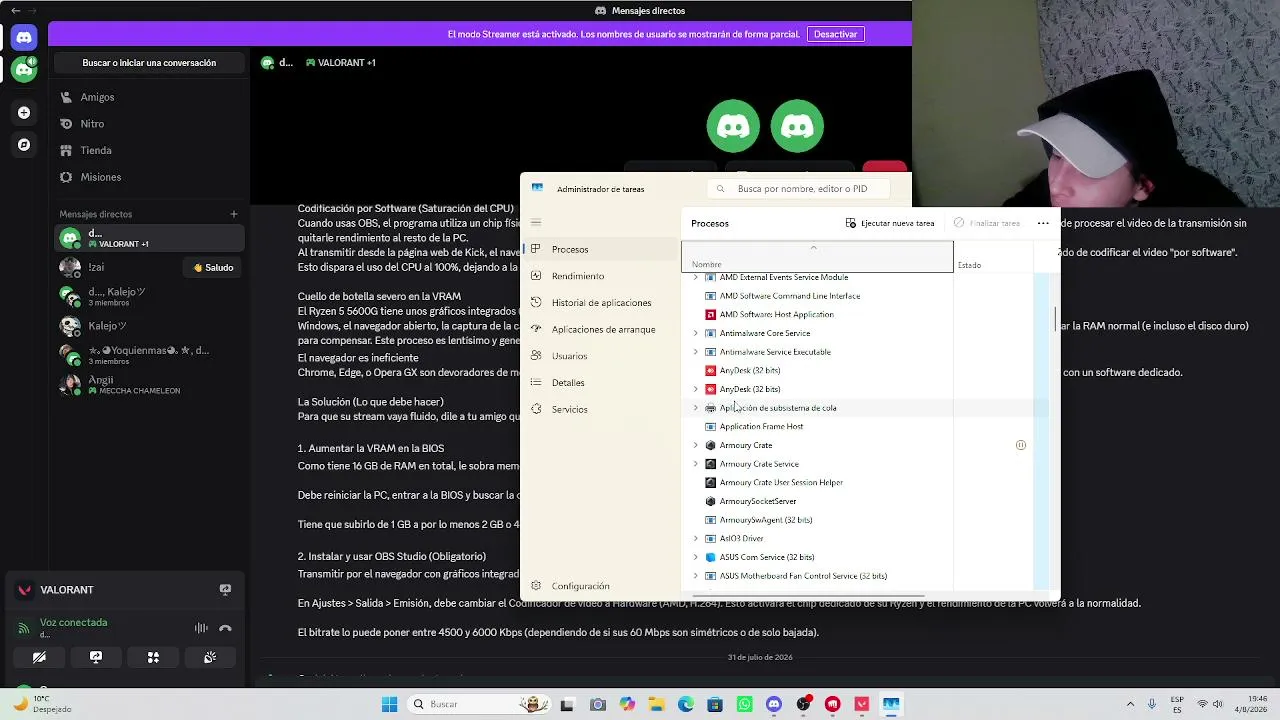The image size is (1280, 720).
Task: Expand Aplicación de subsistema de cola
Action: click(x=696, y=408)
